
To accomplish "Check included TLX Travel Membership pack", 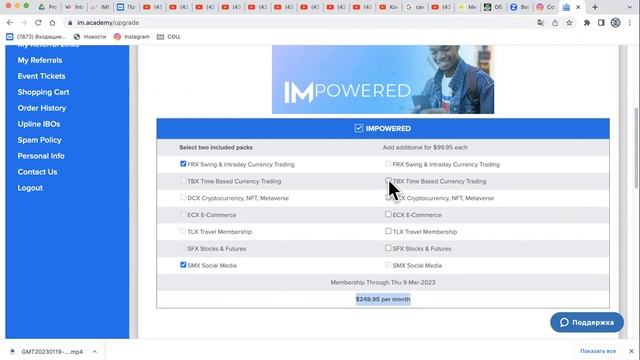I will click(183, 231).
